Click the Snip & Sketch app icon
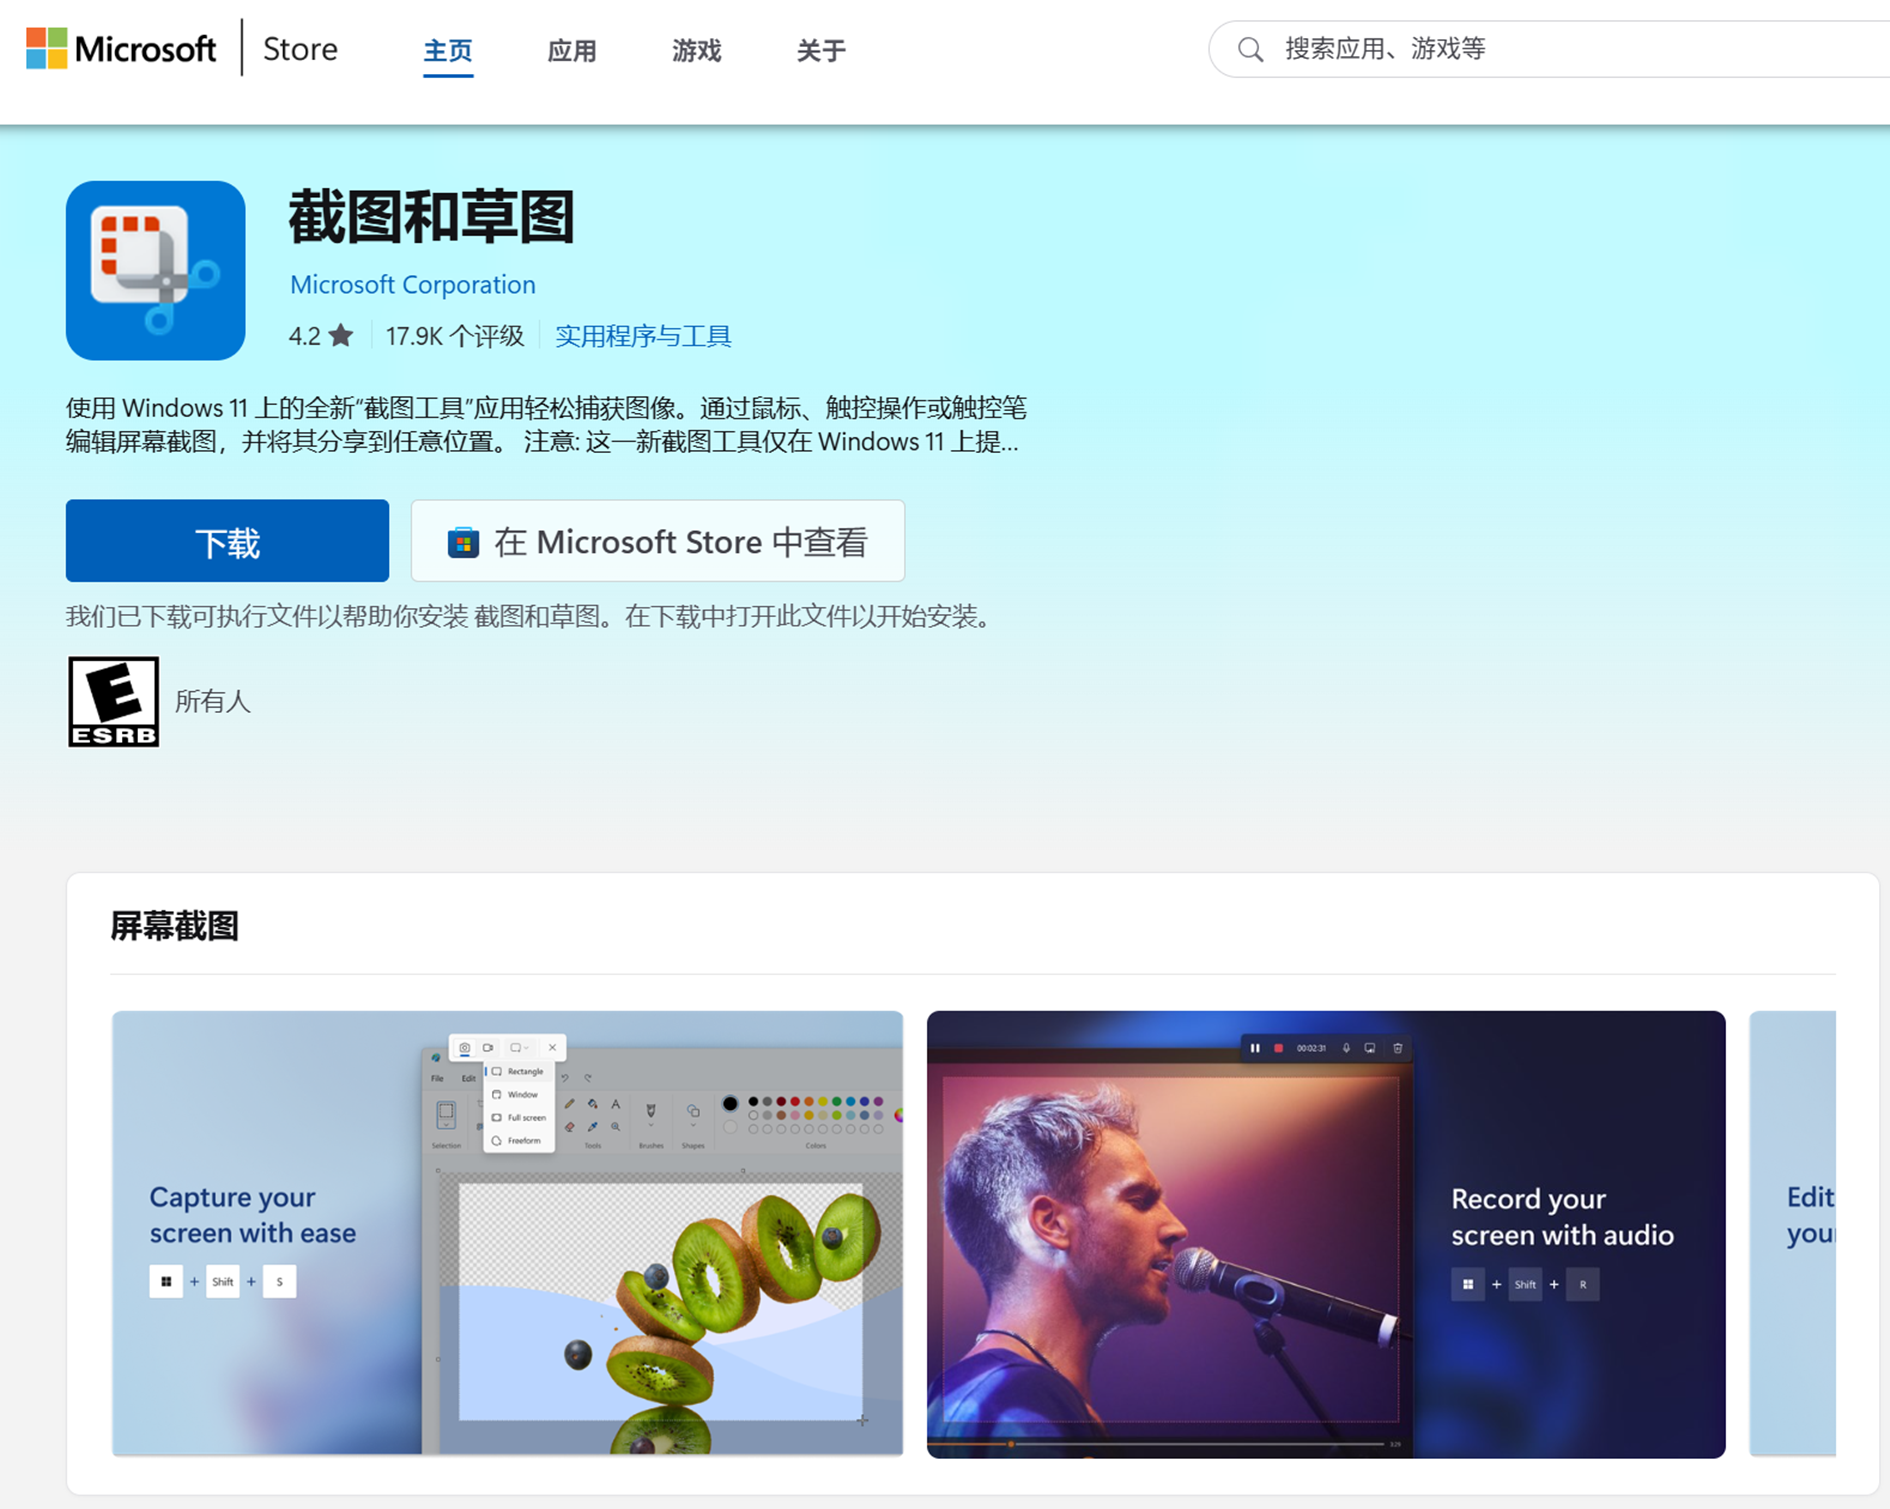Screen dimensions: 1890x1509 [156, 270]
